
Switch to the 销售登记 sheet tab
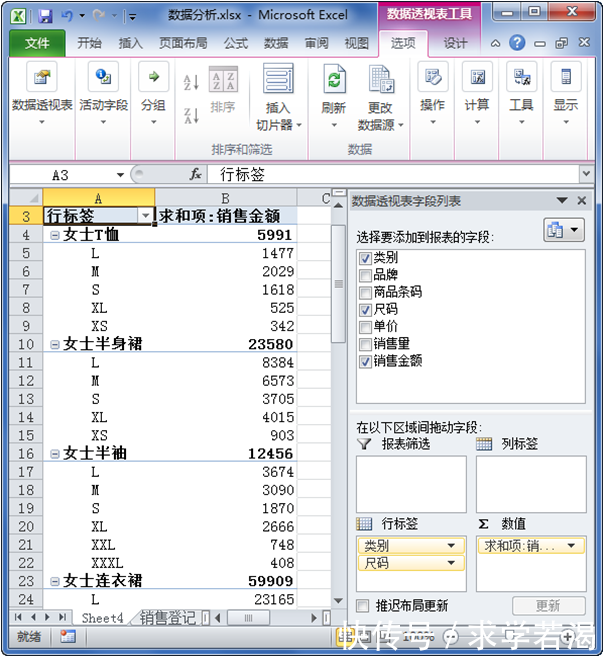tap(167, 618)
